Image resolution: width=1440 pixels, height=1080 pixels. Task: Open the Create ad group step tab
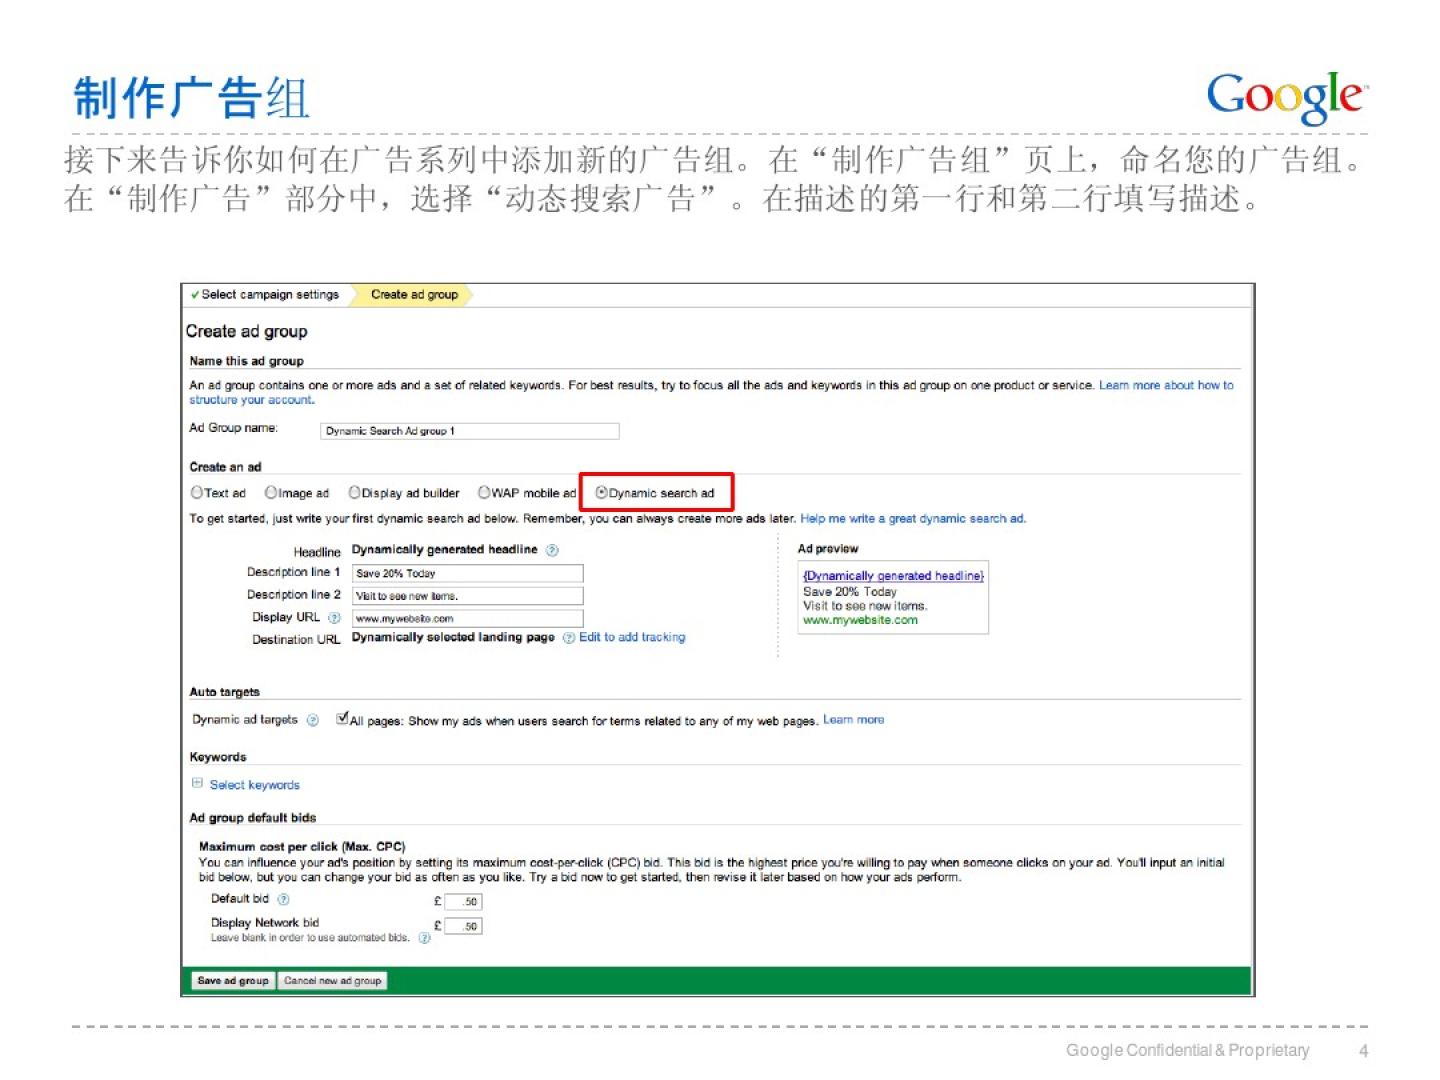pyautogui.click(x=414, y=295)
